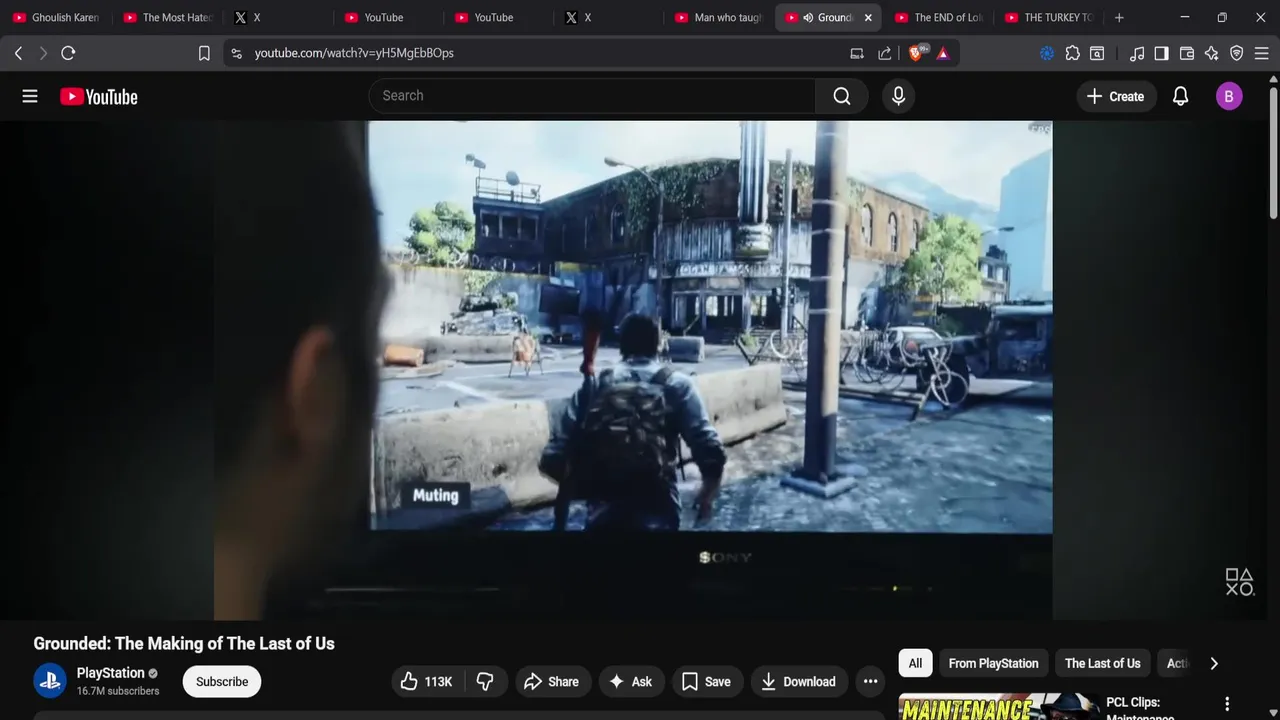This screenshot has height=720, width=1280.
Task: Bookmark this page with the bookmark icon
Action: (204, 53)
